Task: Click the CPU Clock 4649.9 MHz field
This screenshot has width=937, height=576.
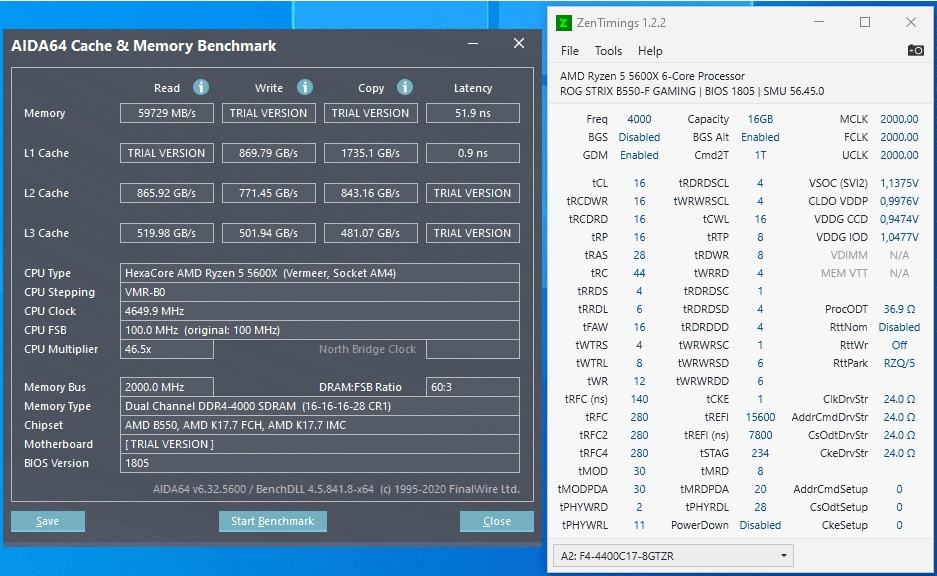Action: coord(320,311)
